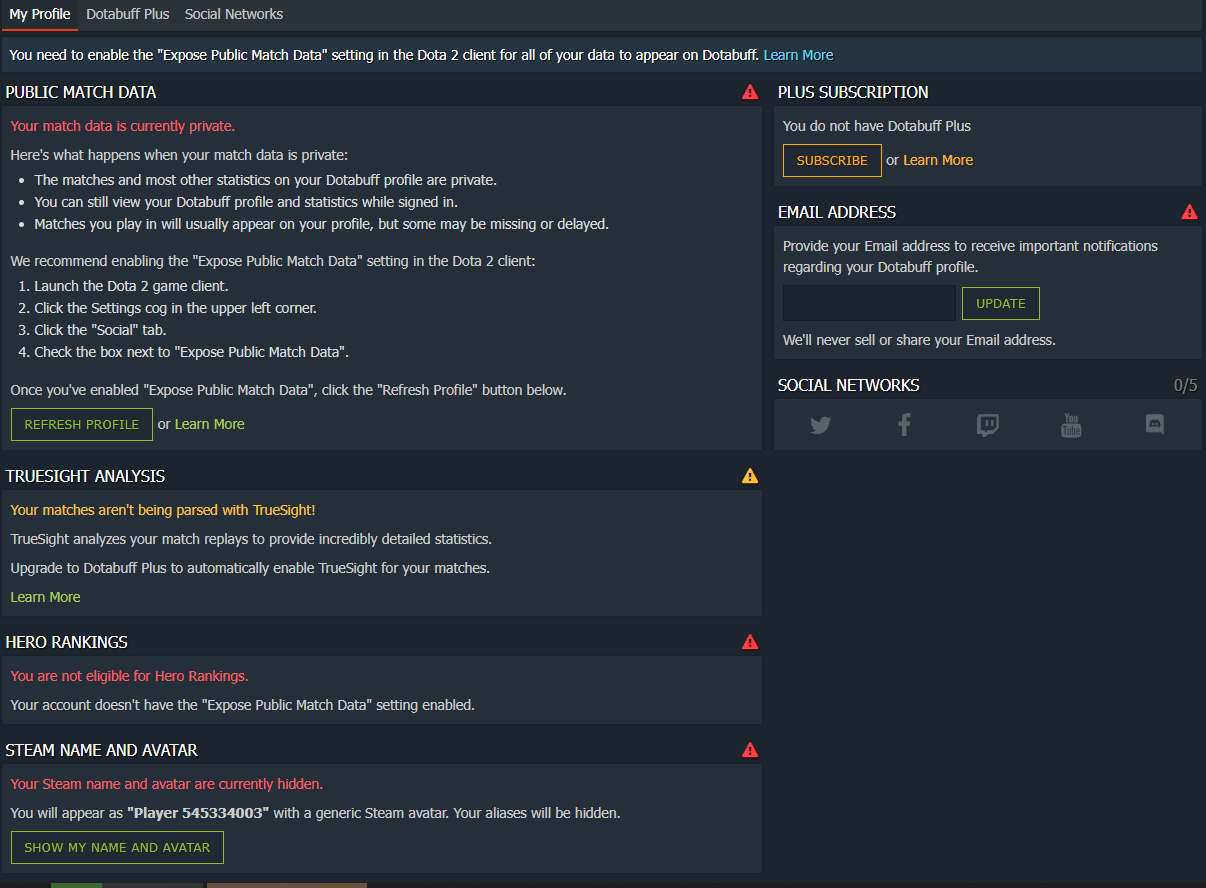Click the Discord icon under Social Networks

(1154, 424)
